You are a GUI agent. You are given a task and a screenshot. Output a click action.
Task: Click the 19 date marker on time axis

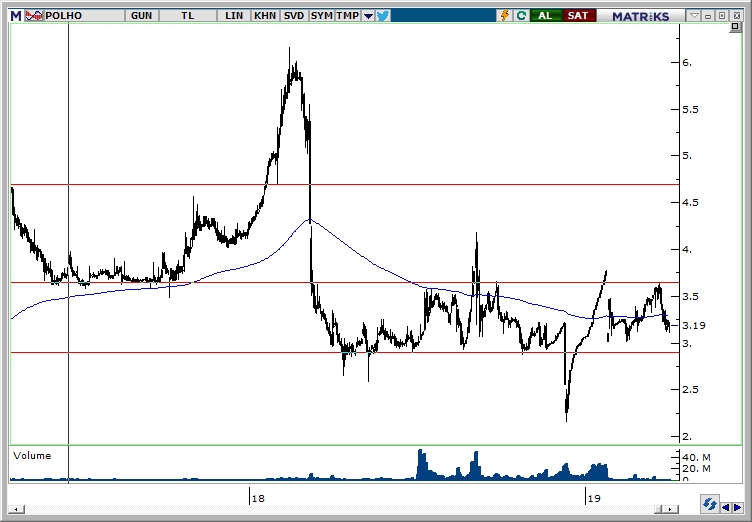(594, 498)
